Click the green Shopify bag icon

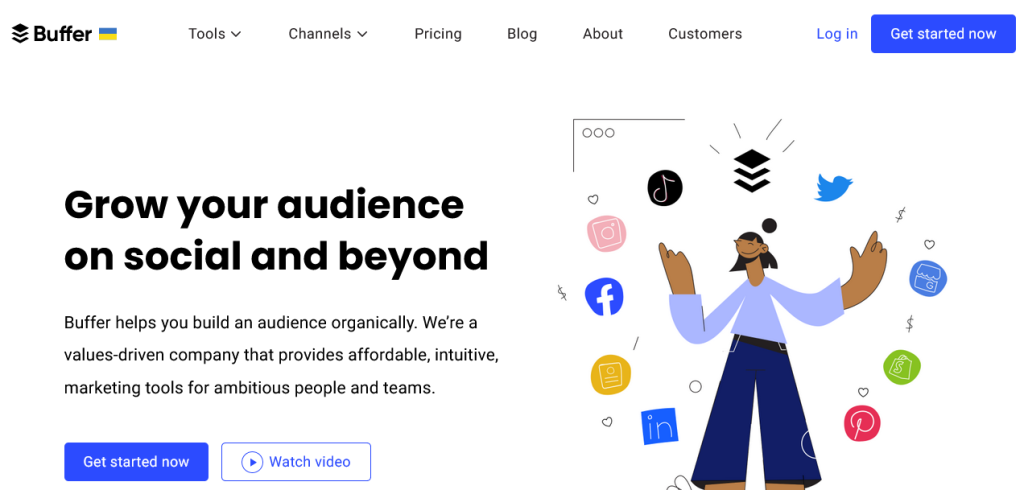[x=902, y=367]
